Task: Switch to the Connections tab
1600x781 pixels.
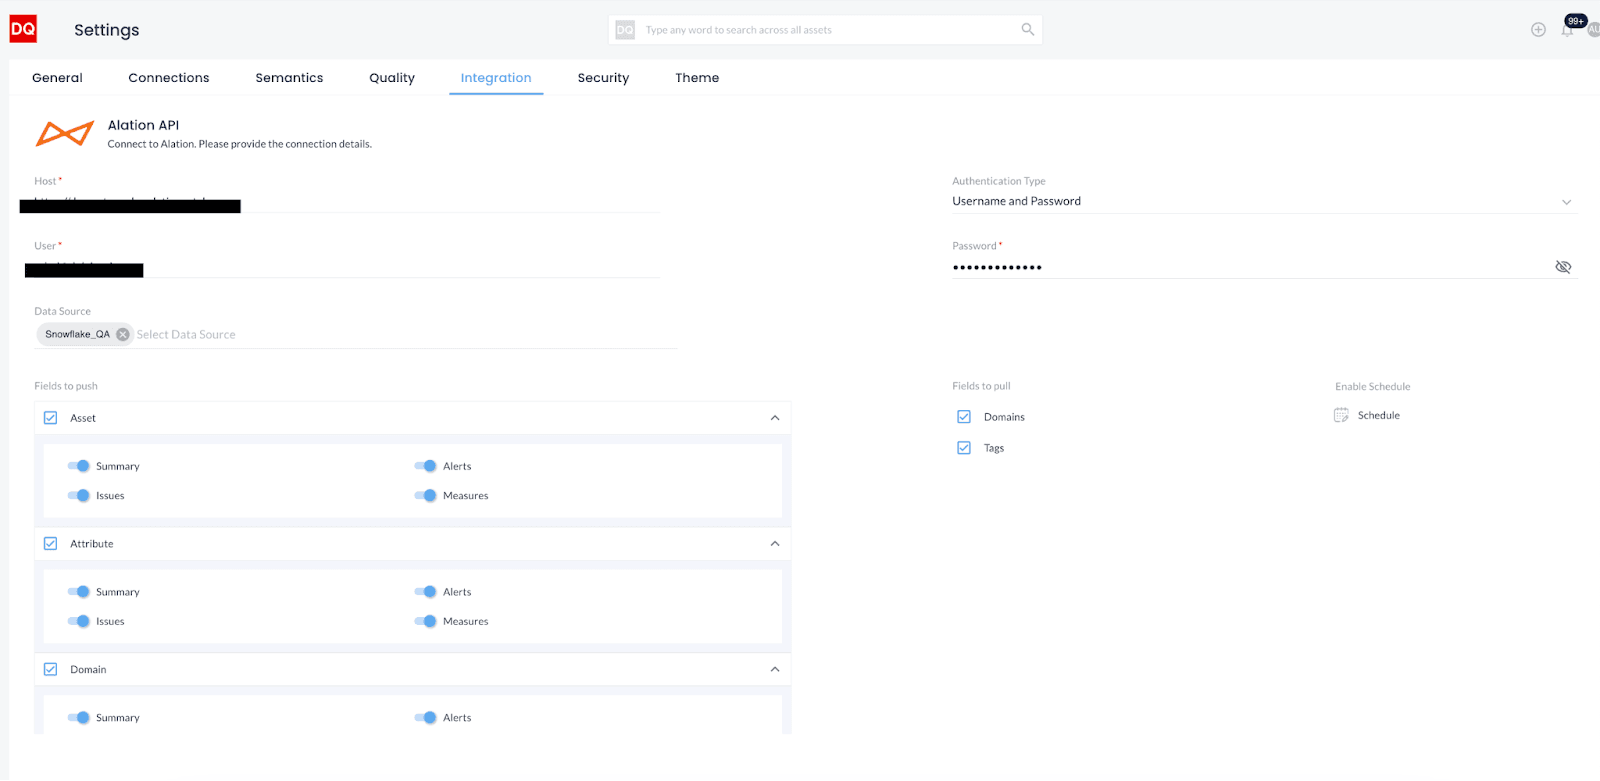Action: click(x=169, y=78)
